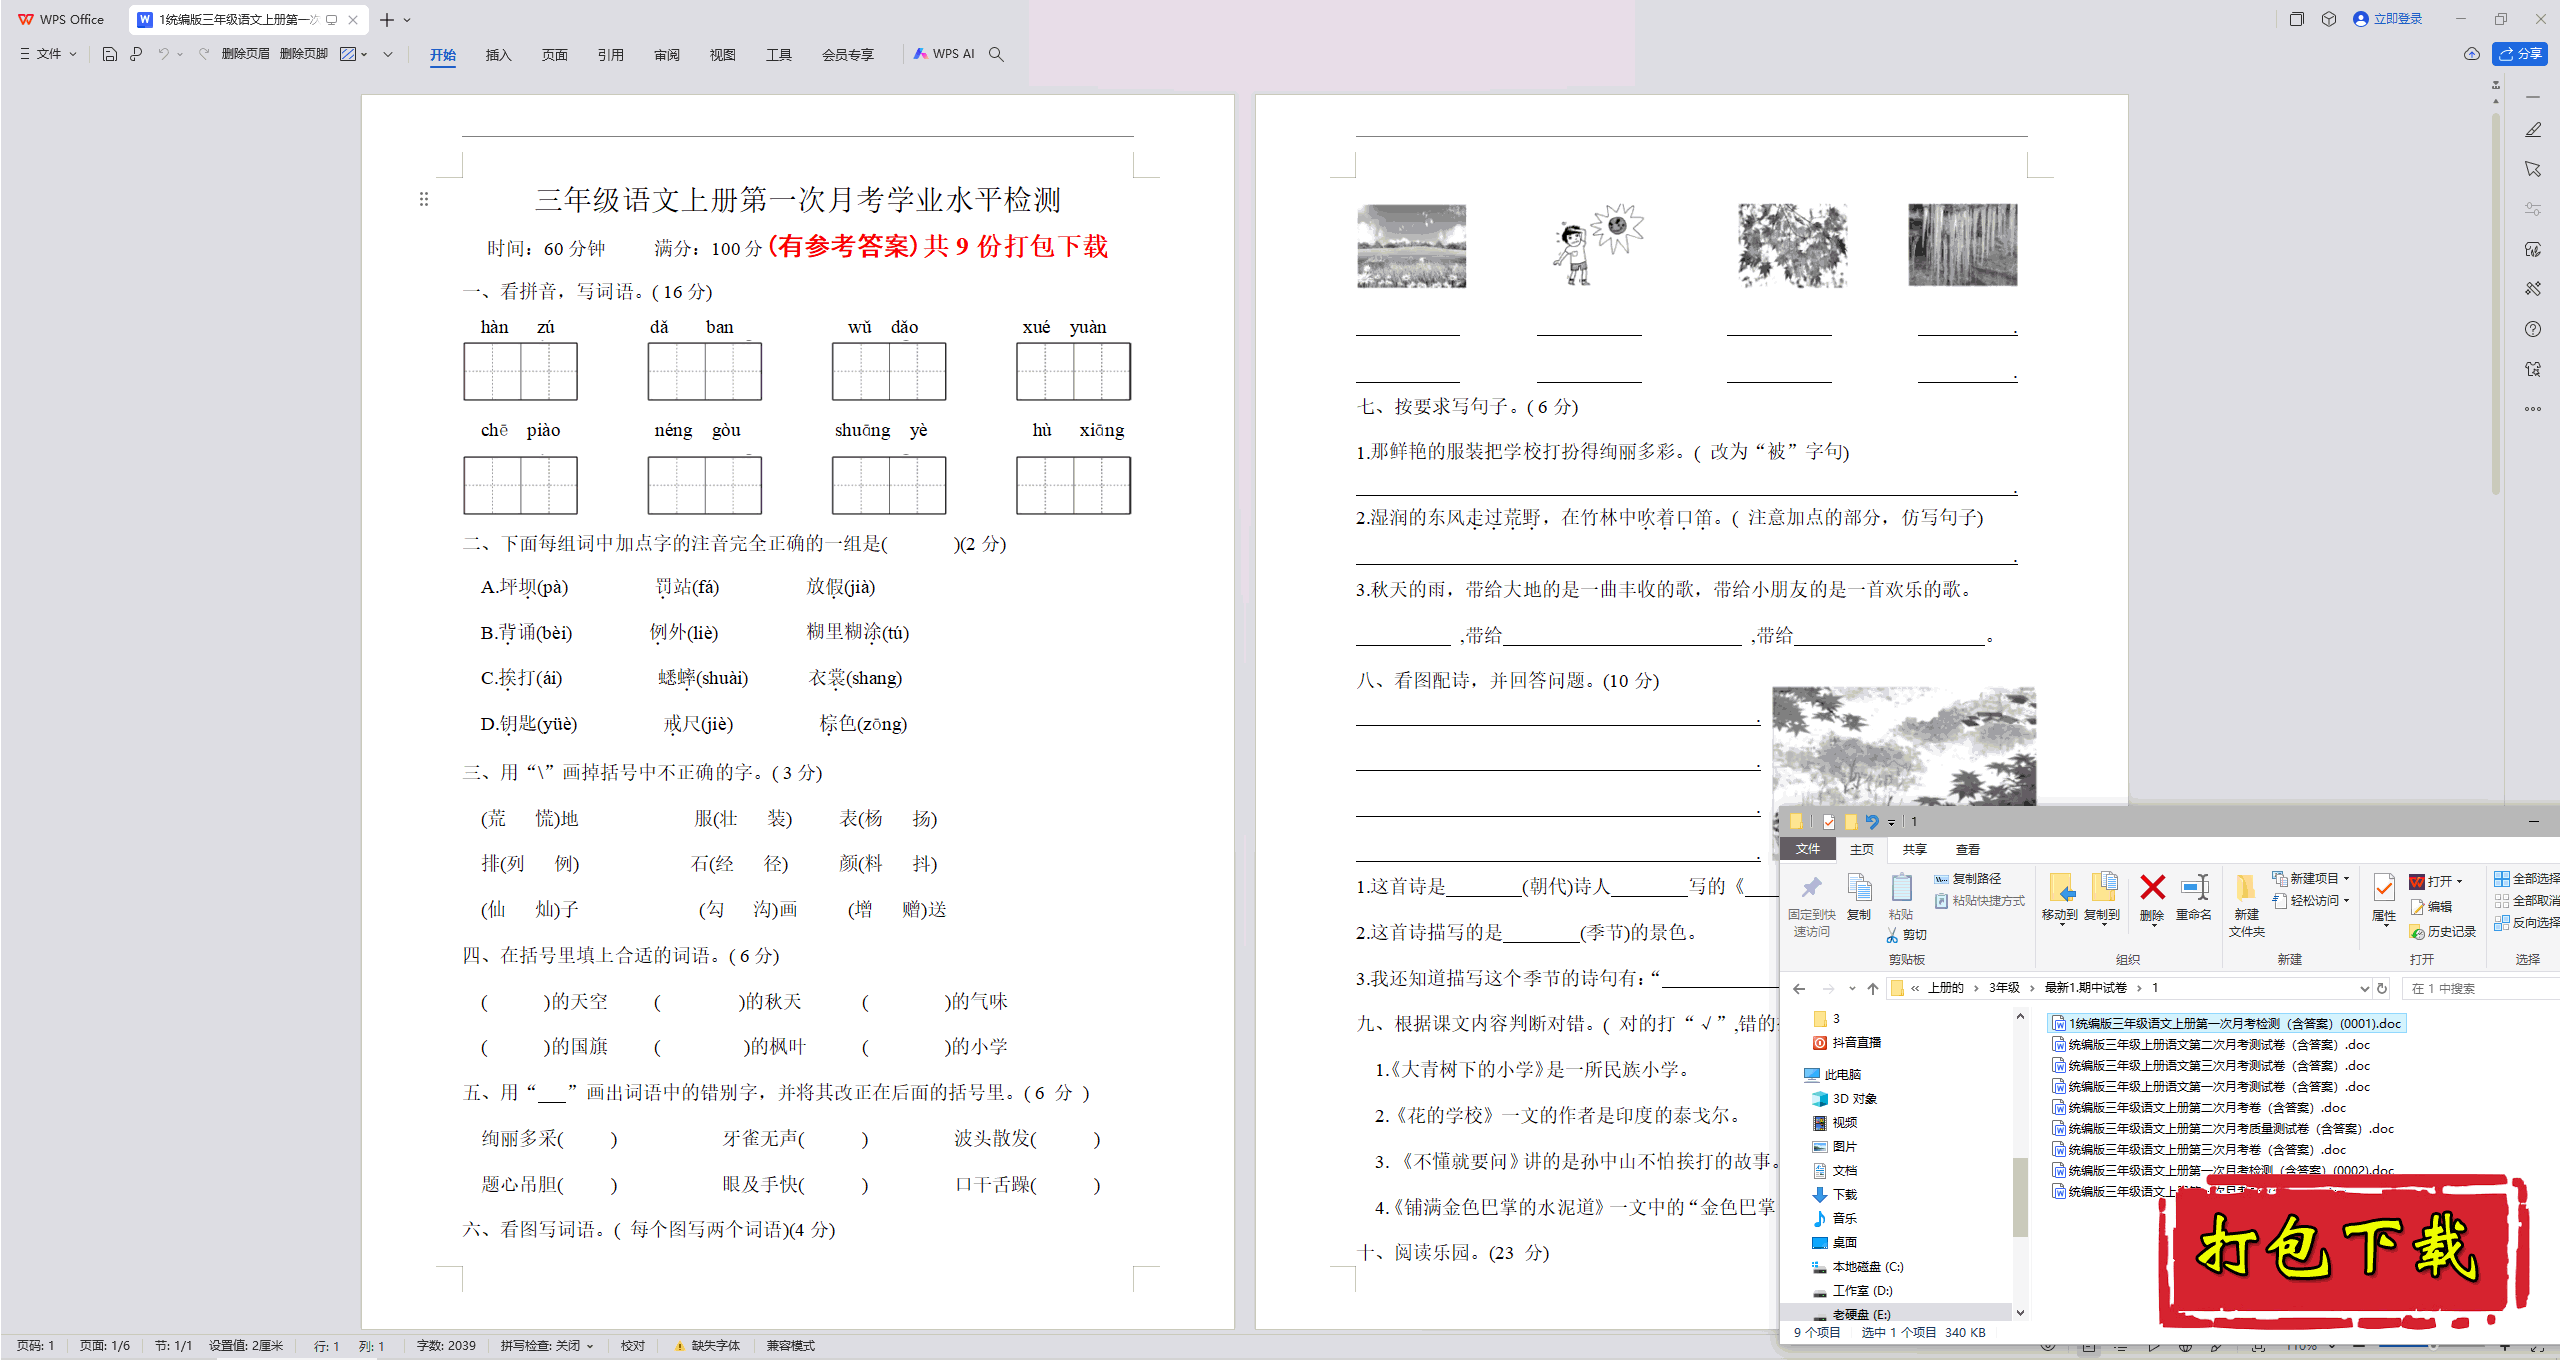Image resolution: width=2560 pixels, height=1360 pixels.
Task: Click 3年级 breadcrumb in address bar
Action: pos(2004,988)
